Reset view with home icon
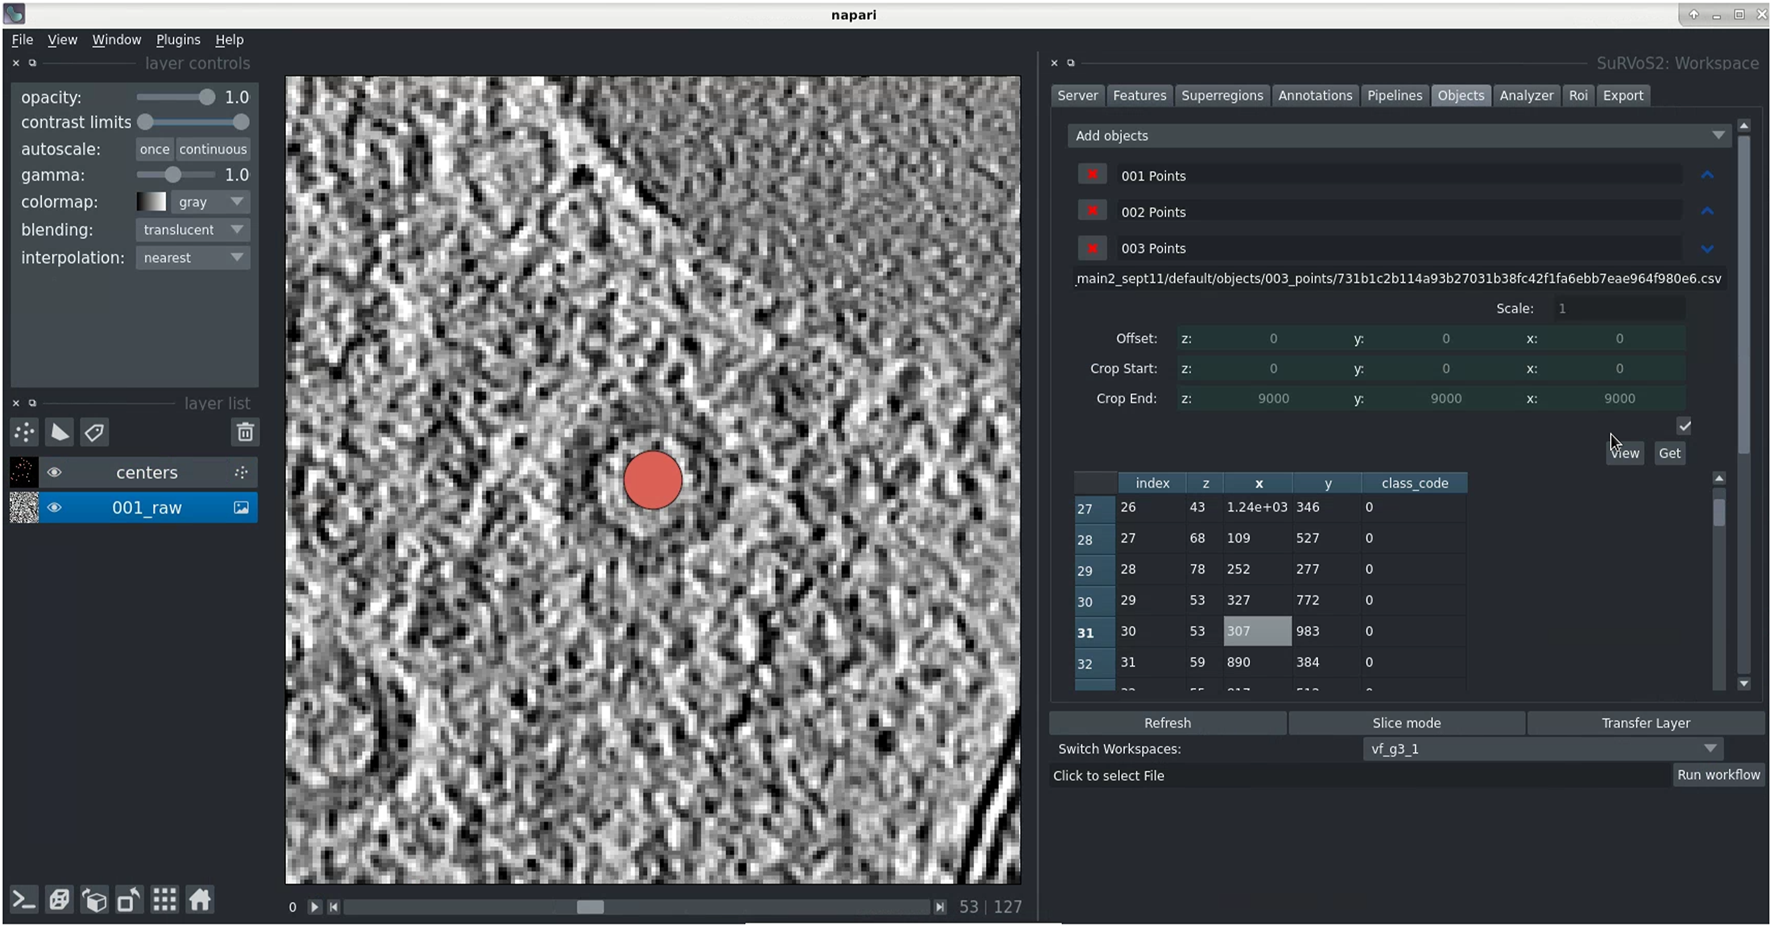The height and width of the screenshot is (927, 1772). click(200, 900)
